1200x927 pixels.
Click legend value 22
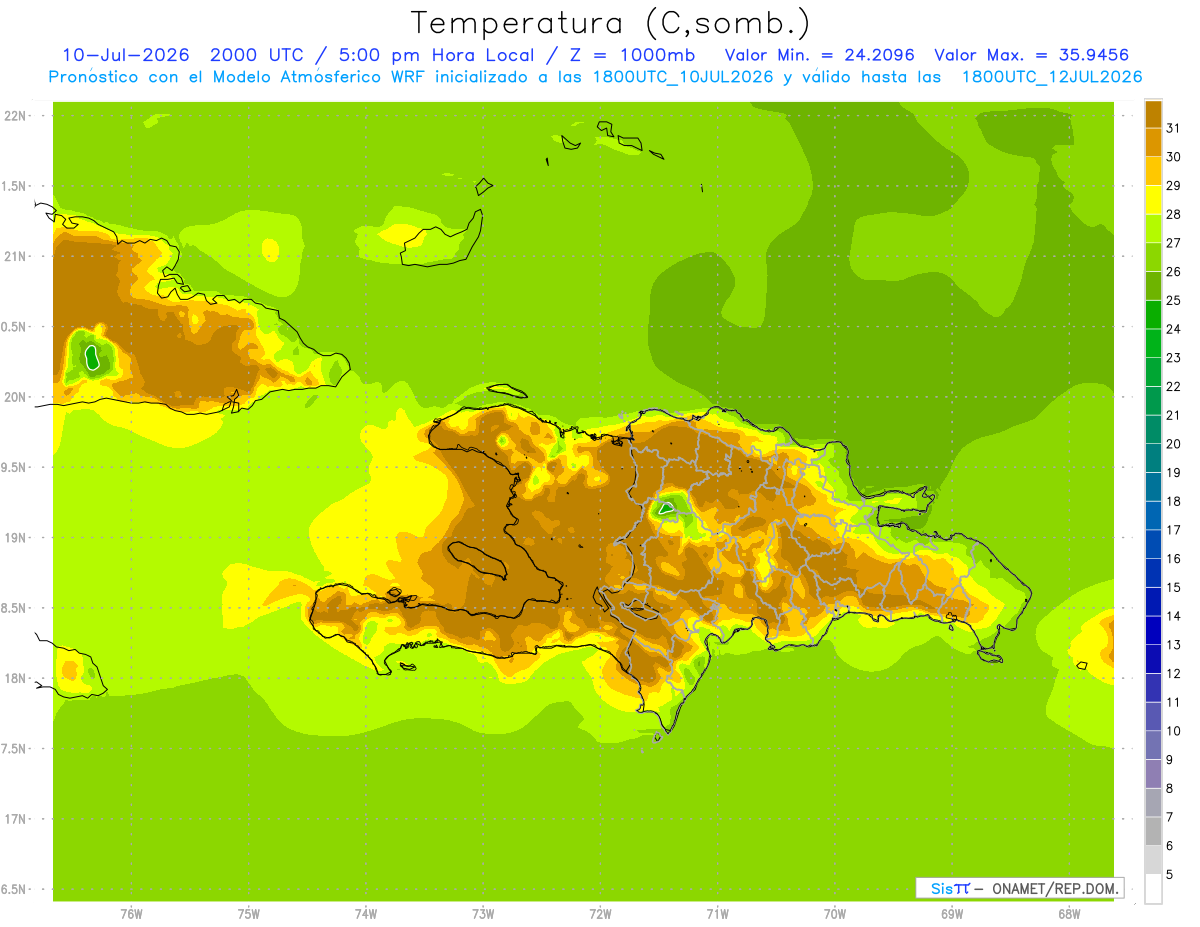[x=1173, y=386]
